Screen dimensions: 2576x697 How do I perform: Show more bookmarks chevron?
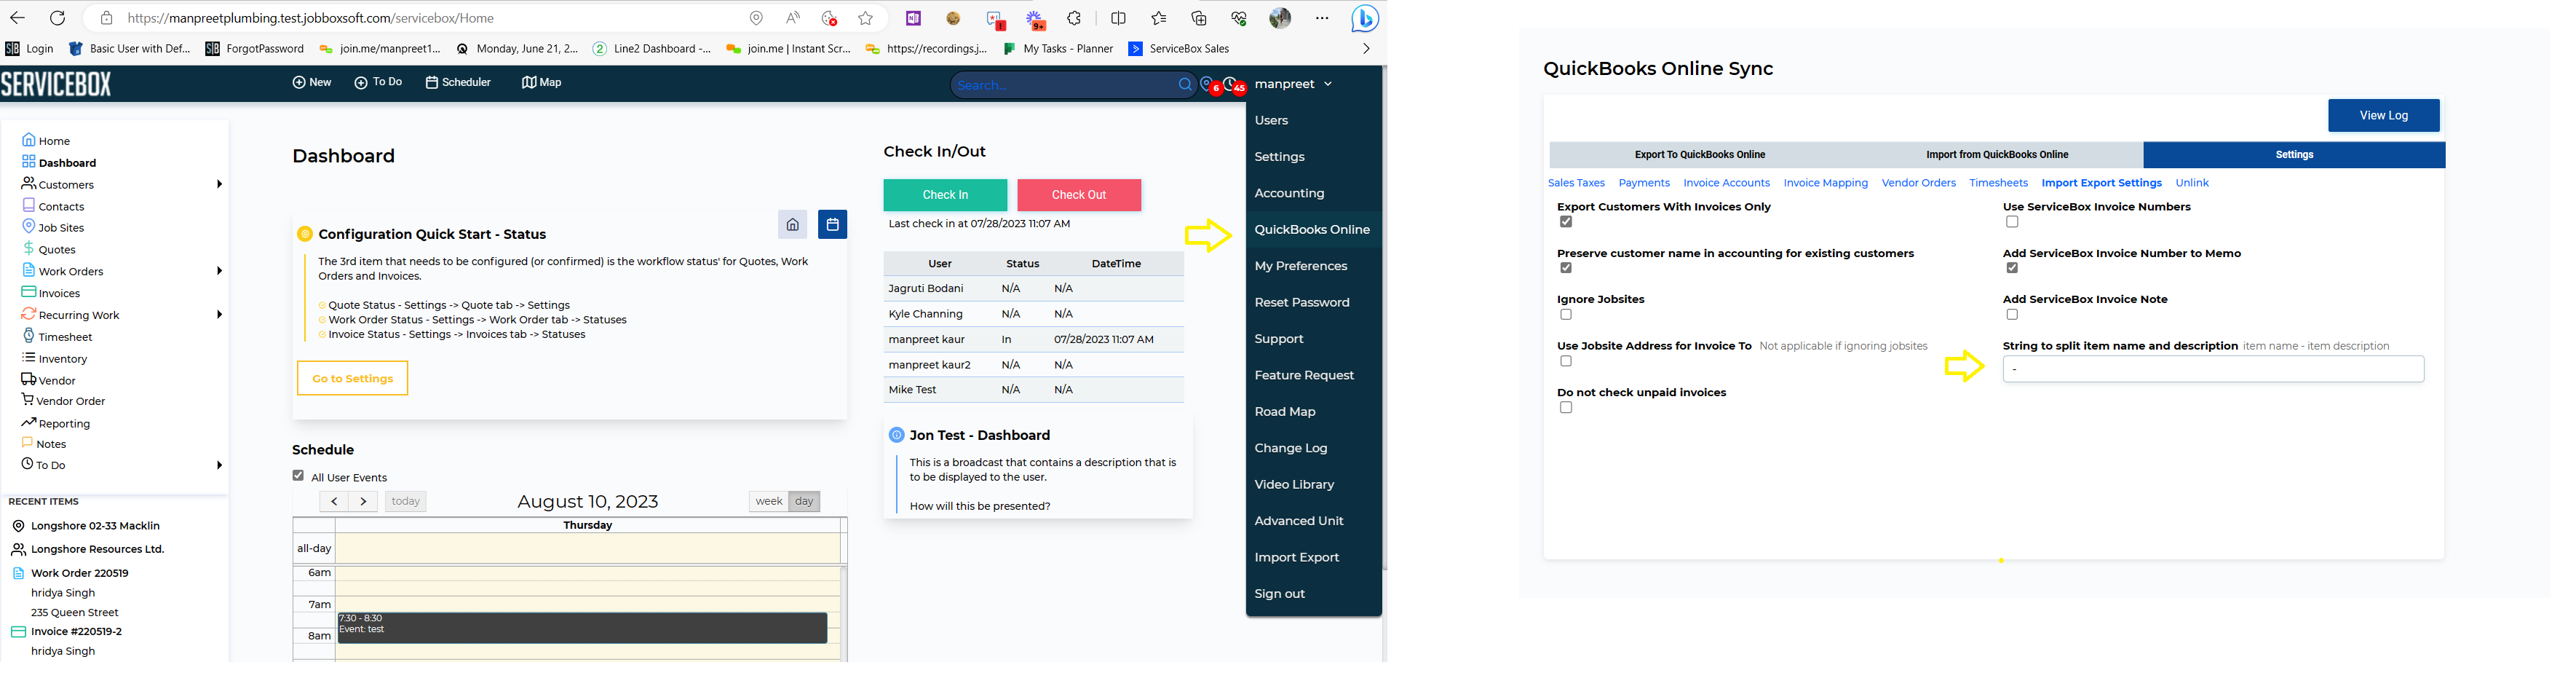(1366, 48)
